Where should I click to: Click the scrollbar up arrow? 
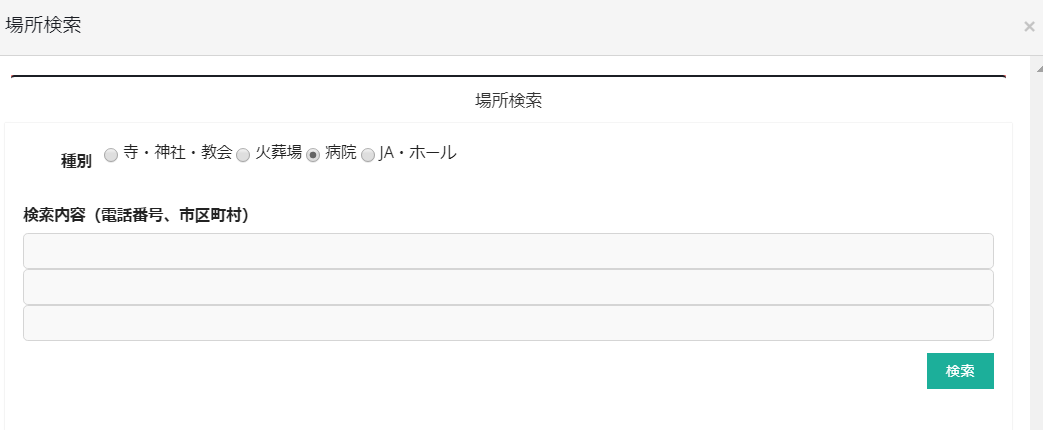coord(1041,67)
